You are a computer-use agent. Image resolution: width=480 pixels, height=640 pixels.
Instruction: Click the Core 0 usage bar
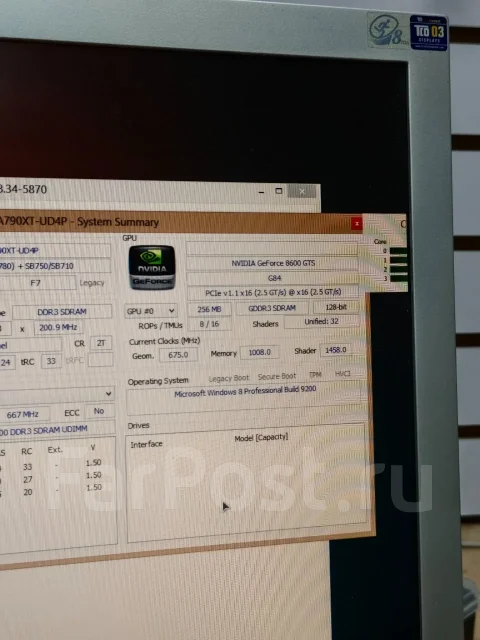[398, 251]
